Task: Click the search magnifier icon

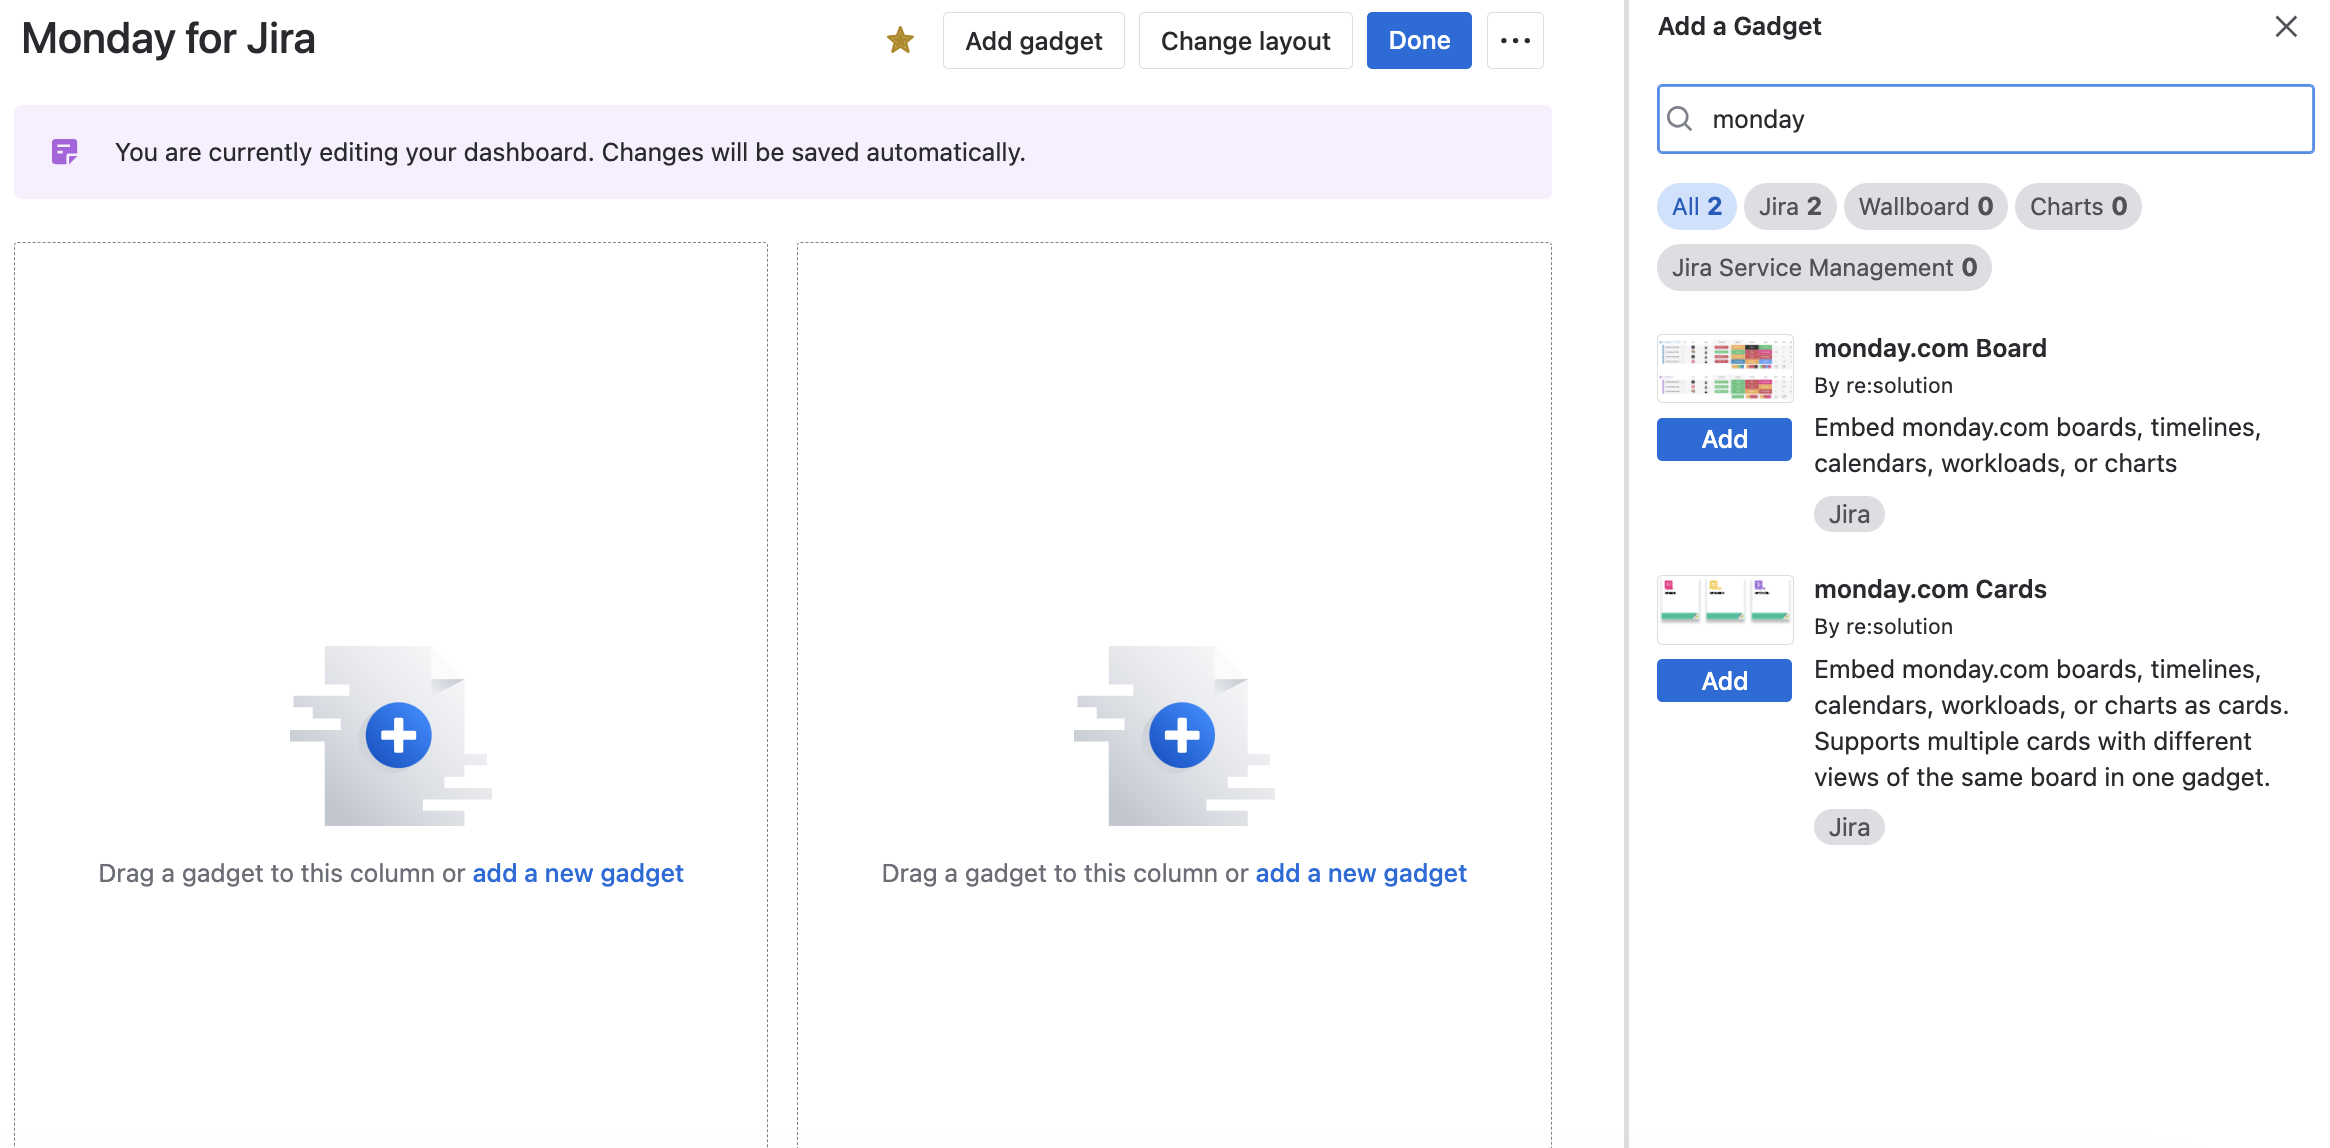Action: (1681, 119)
